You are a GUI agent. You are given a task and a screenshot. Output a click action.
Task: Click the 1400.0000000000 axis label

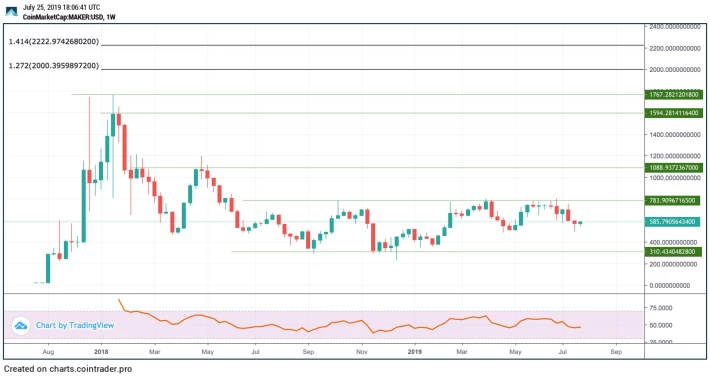coord(675,134)
